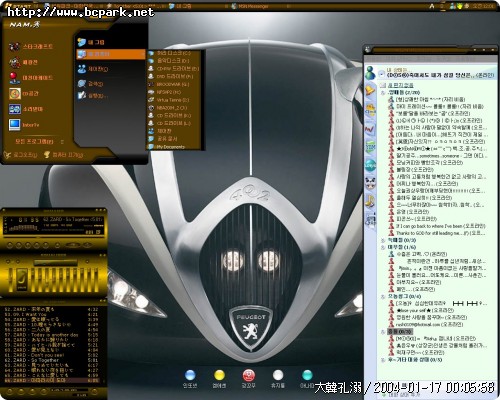500x400 pixels.
Task: Select playlist track 53 I Want You
Action: click(x=52, y=314)
